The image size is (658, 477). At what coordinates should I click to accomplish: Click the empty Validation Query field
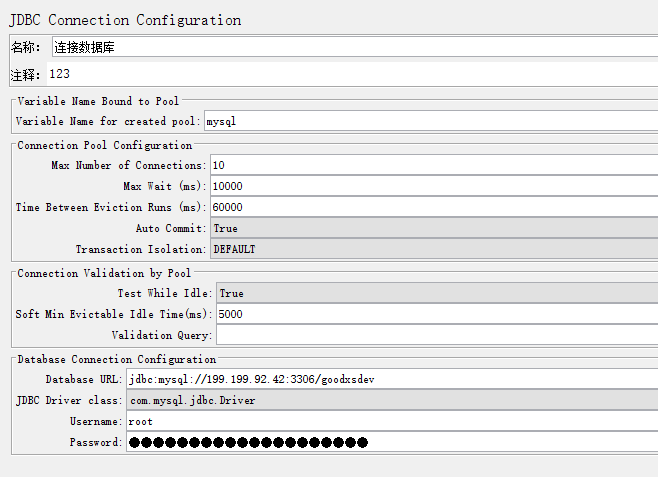(x=435, y=335)
